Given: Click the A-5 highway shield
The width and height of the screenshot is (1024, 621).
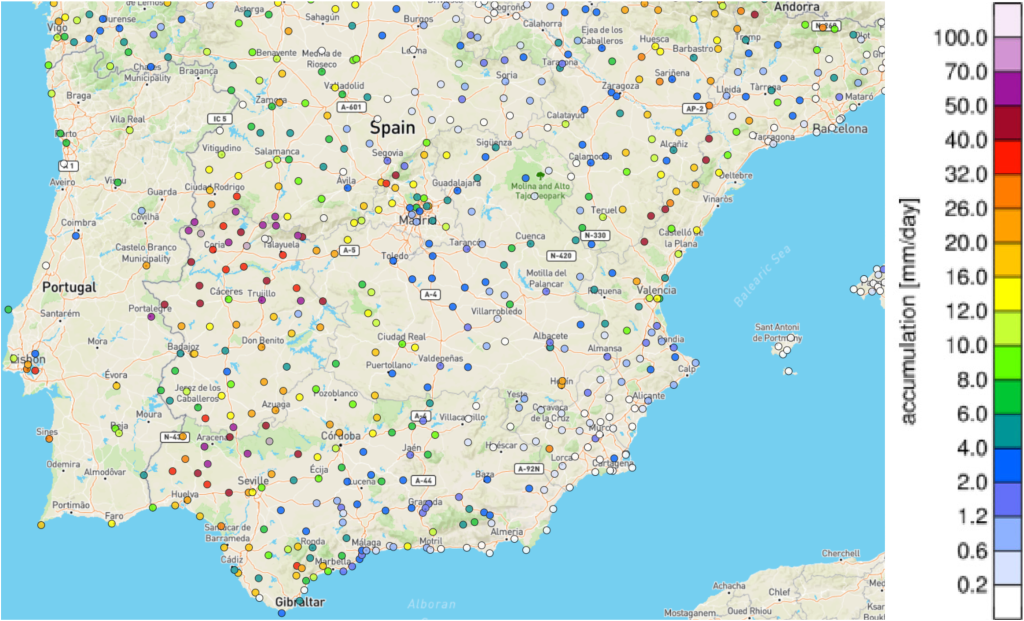Looking at the screenshot, I should (x=349, y=250).
